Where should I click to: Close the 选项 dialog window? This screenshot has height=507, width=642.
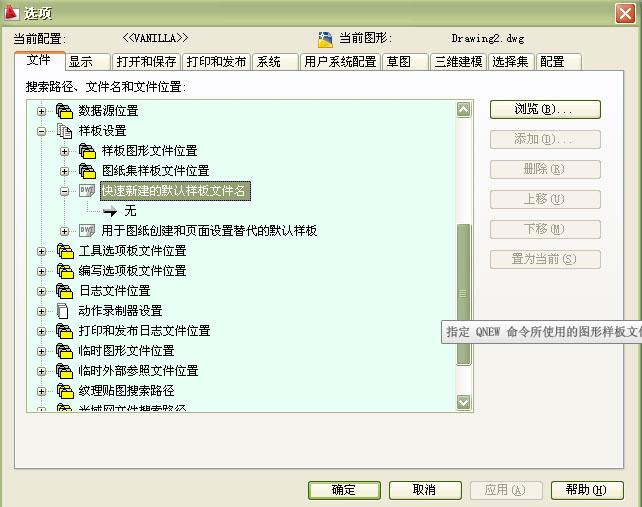point(625,14)
